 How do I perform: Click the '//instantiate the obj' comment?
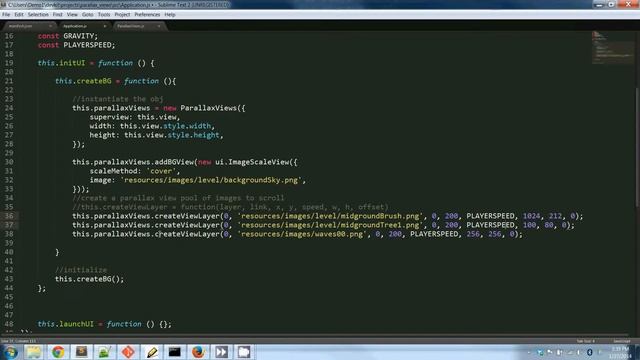tap(118, 99)
